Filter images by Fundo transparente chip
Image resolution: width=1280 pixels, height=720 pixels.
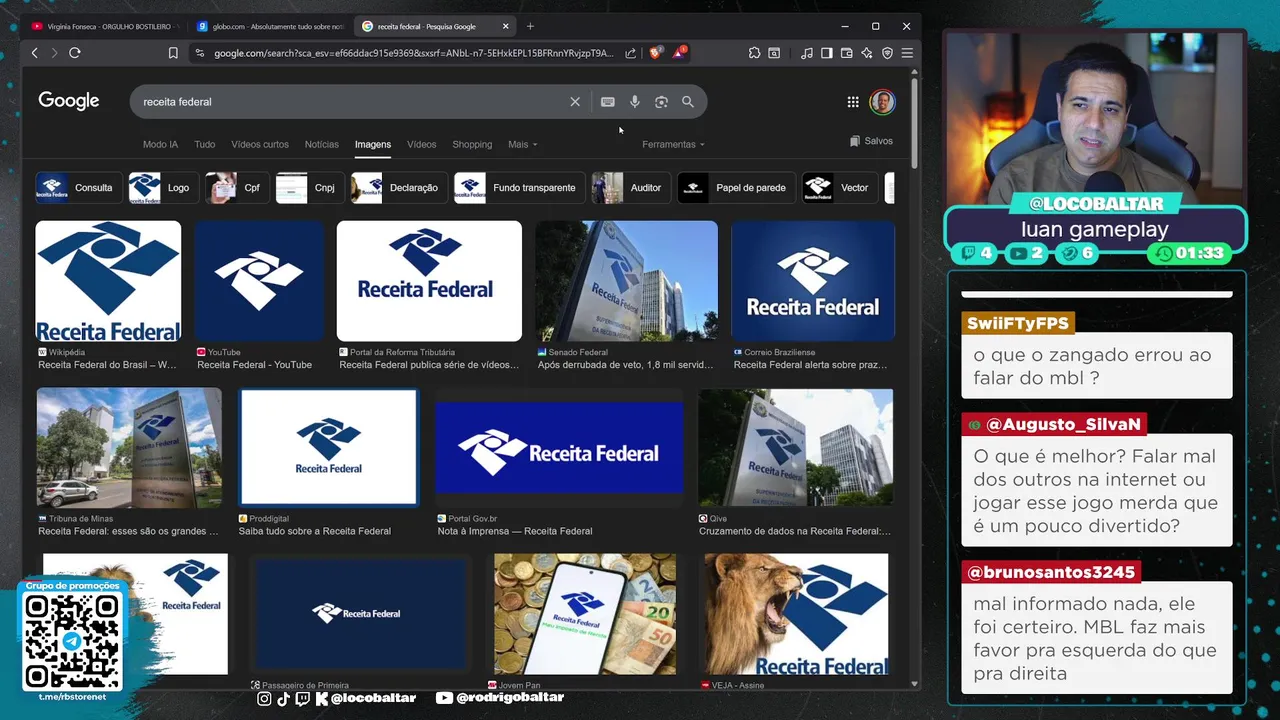tap(519, 188)
